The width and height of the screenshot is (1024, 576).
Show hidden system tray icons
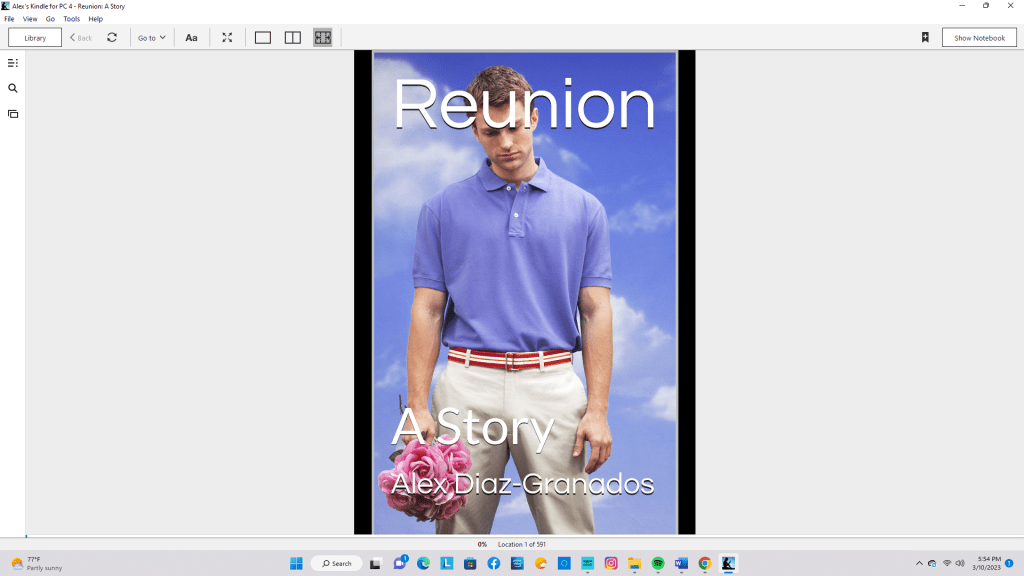pos(919,563)
